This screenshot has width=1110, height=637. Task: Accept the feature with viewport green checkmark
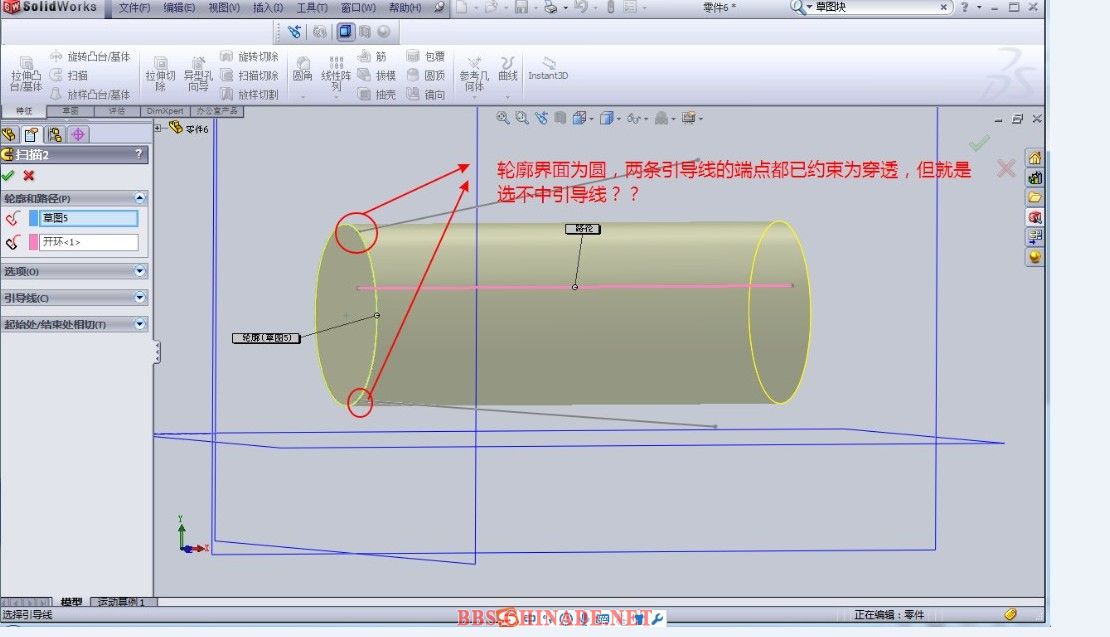(x=979, y=144)
